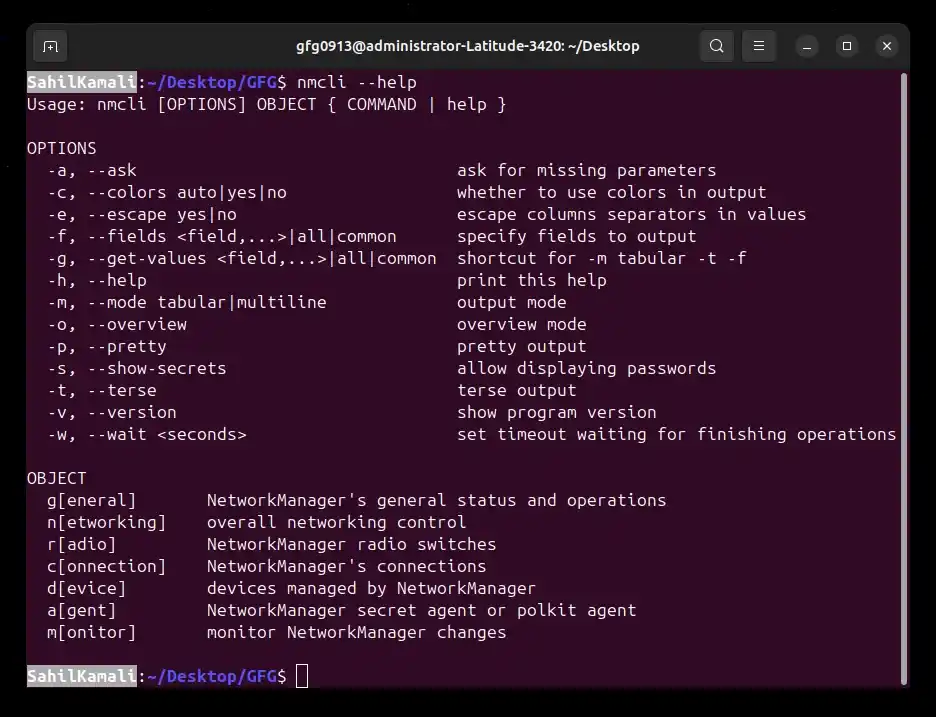936x717 pixels.
Task: Click the c[onnection] object name
Action: pyautogui.click(x=107, y=567)
